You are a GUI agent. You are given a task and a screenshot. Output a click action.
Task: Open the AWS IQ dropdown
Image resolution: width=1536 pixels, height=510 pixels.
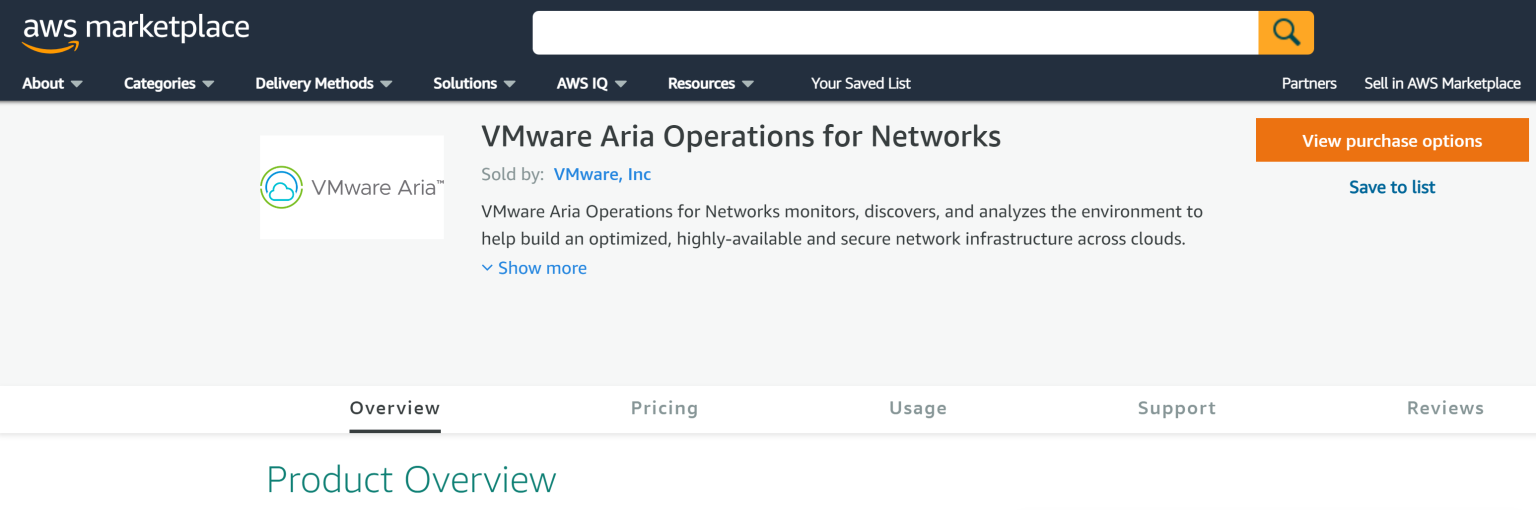click(x=591, y=83)
